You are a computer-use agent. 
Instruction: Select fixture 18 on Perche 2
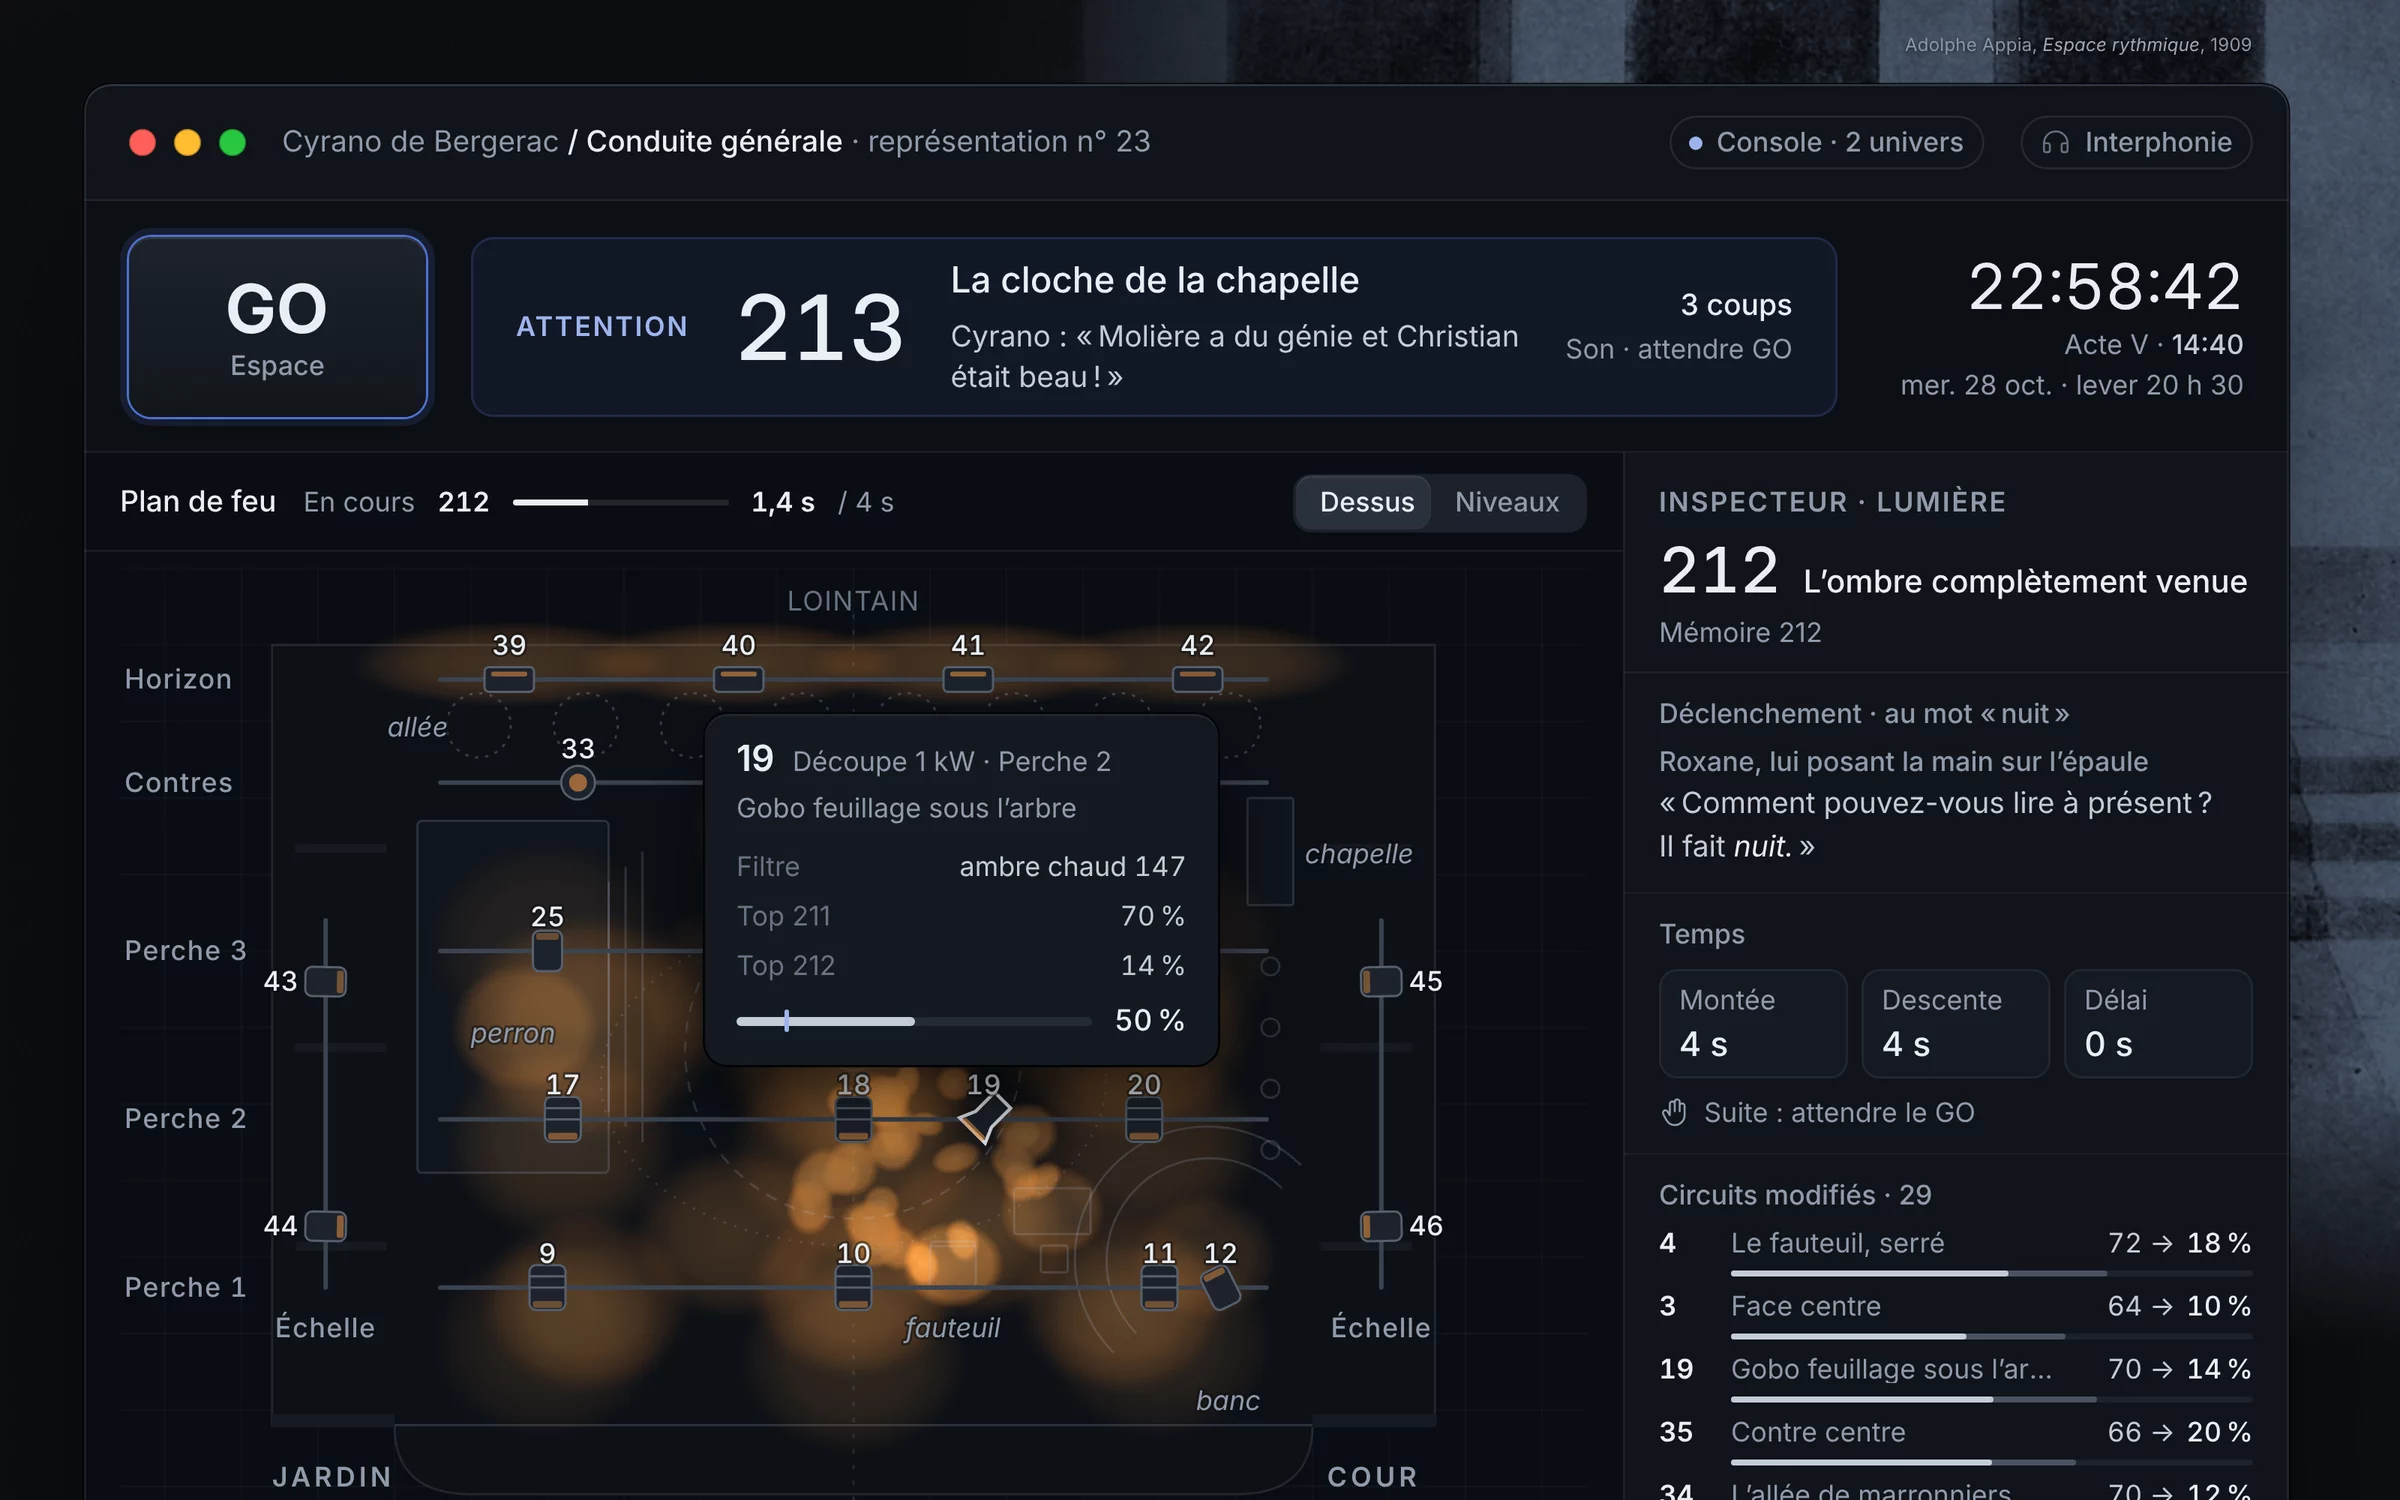click(x=853, y=1119)
